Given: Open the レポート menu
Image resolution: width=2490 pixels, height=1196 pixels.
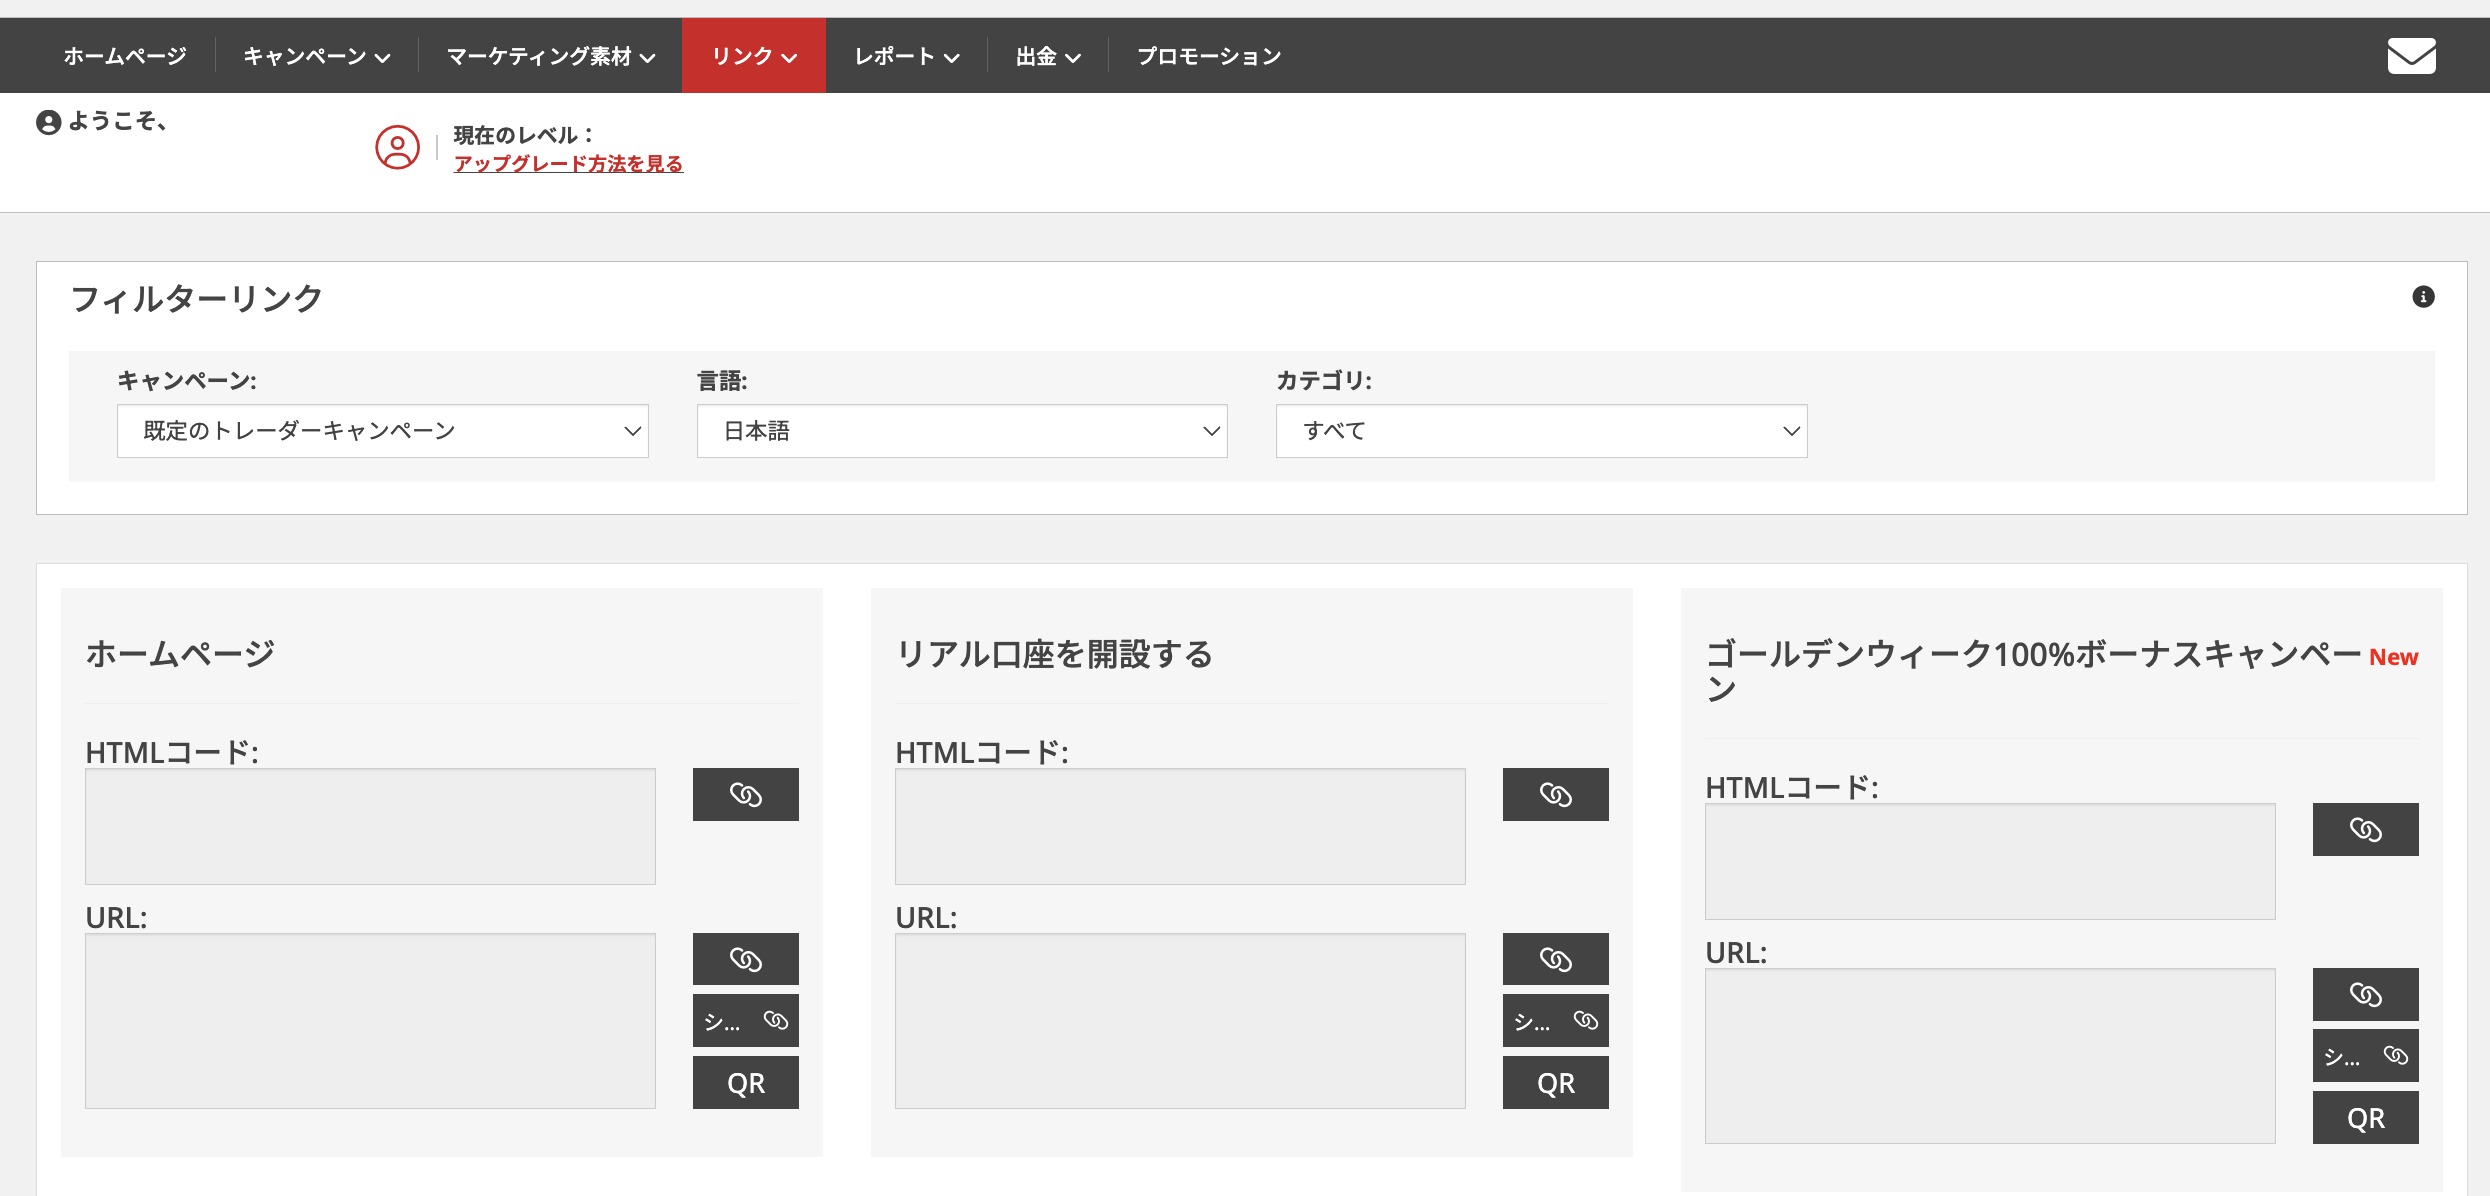Looking at the screenshot, I should tap(906, 57).
